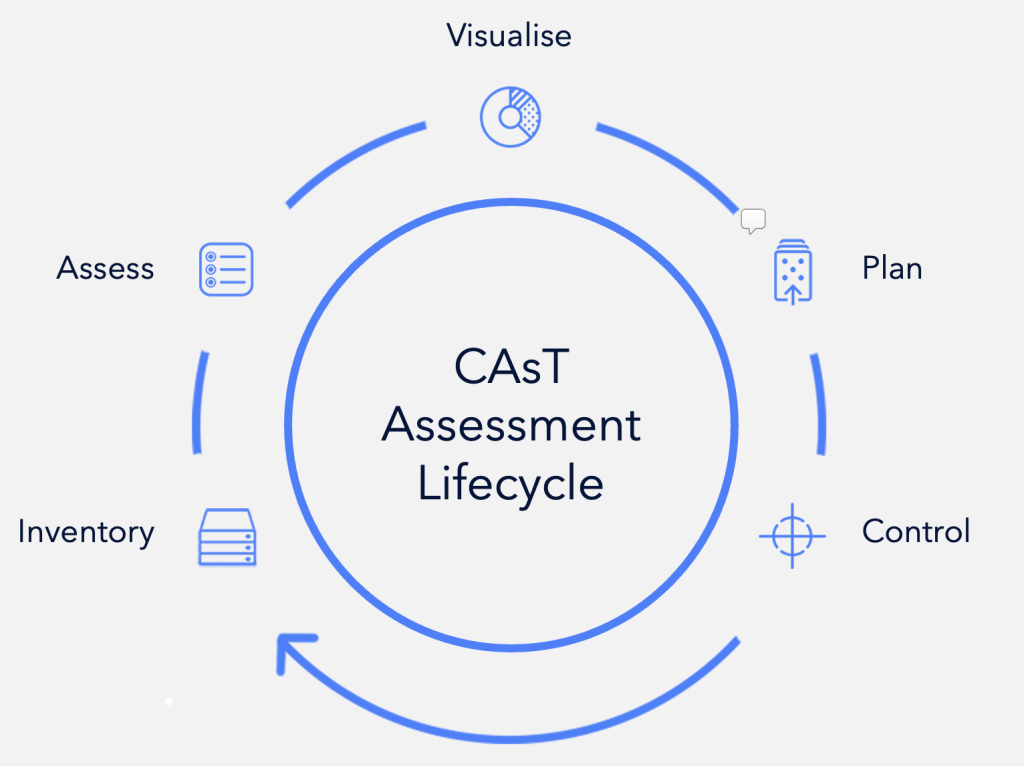Click the Assess text label

coord(105,269)
